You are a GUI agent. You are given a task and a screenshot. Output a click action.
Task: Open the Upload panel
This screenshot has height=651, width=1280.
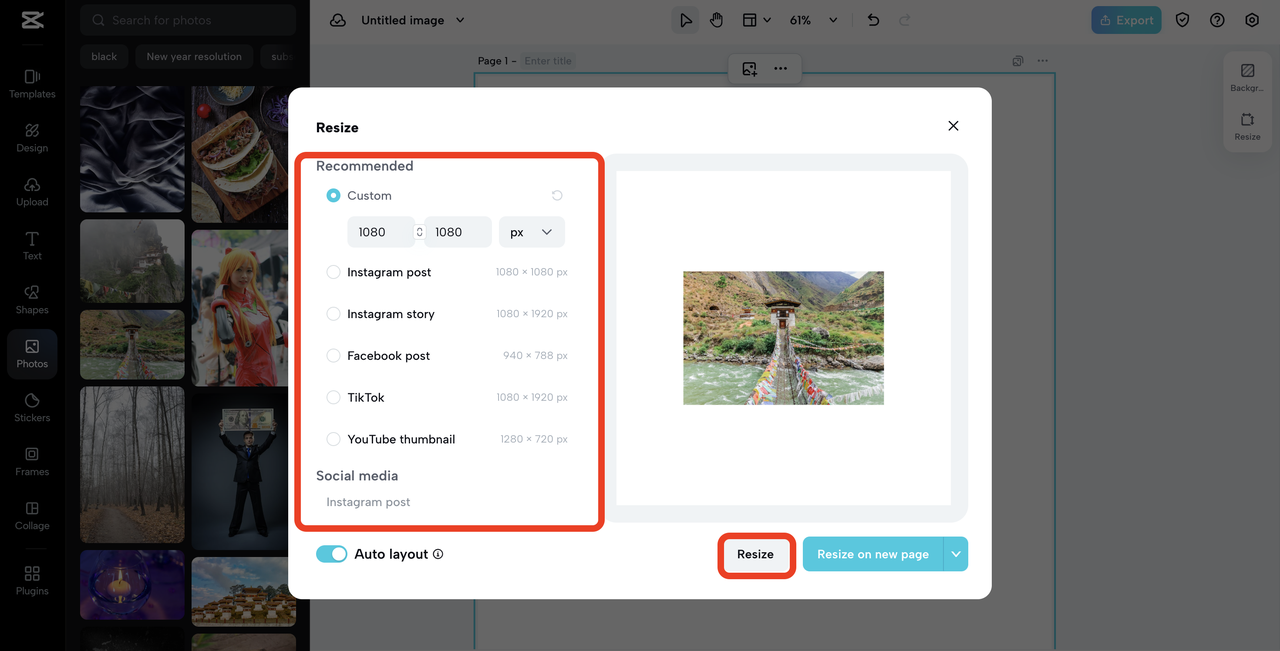tap(32, 192)
